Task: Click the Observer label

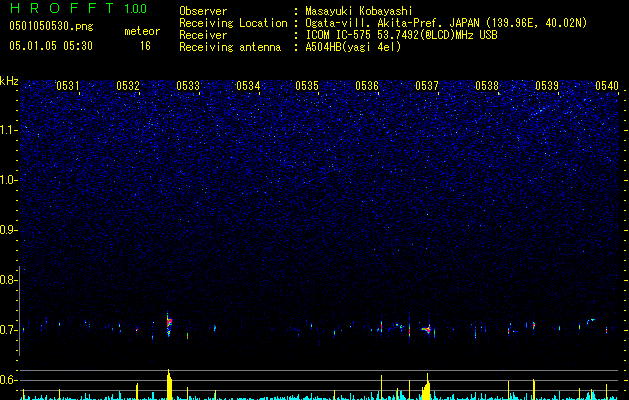Action: [x=203, y=11]
